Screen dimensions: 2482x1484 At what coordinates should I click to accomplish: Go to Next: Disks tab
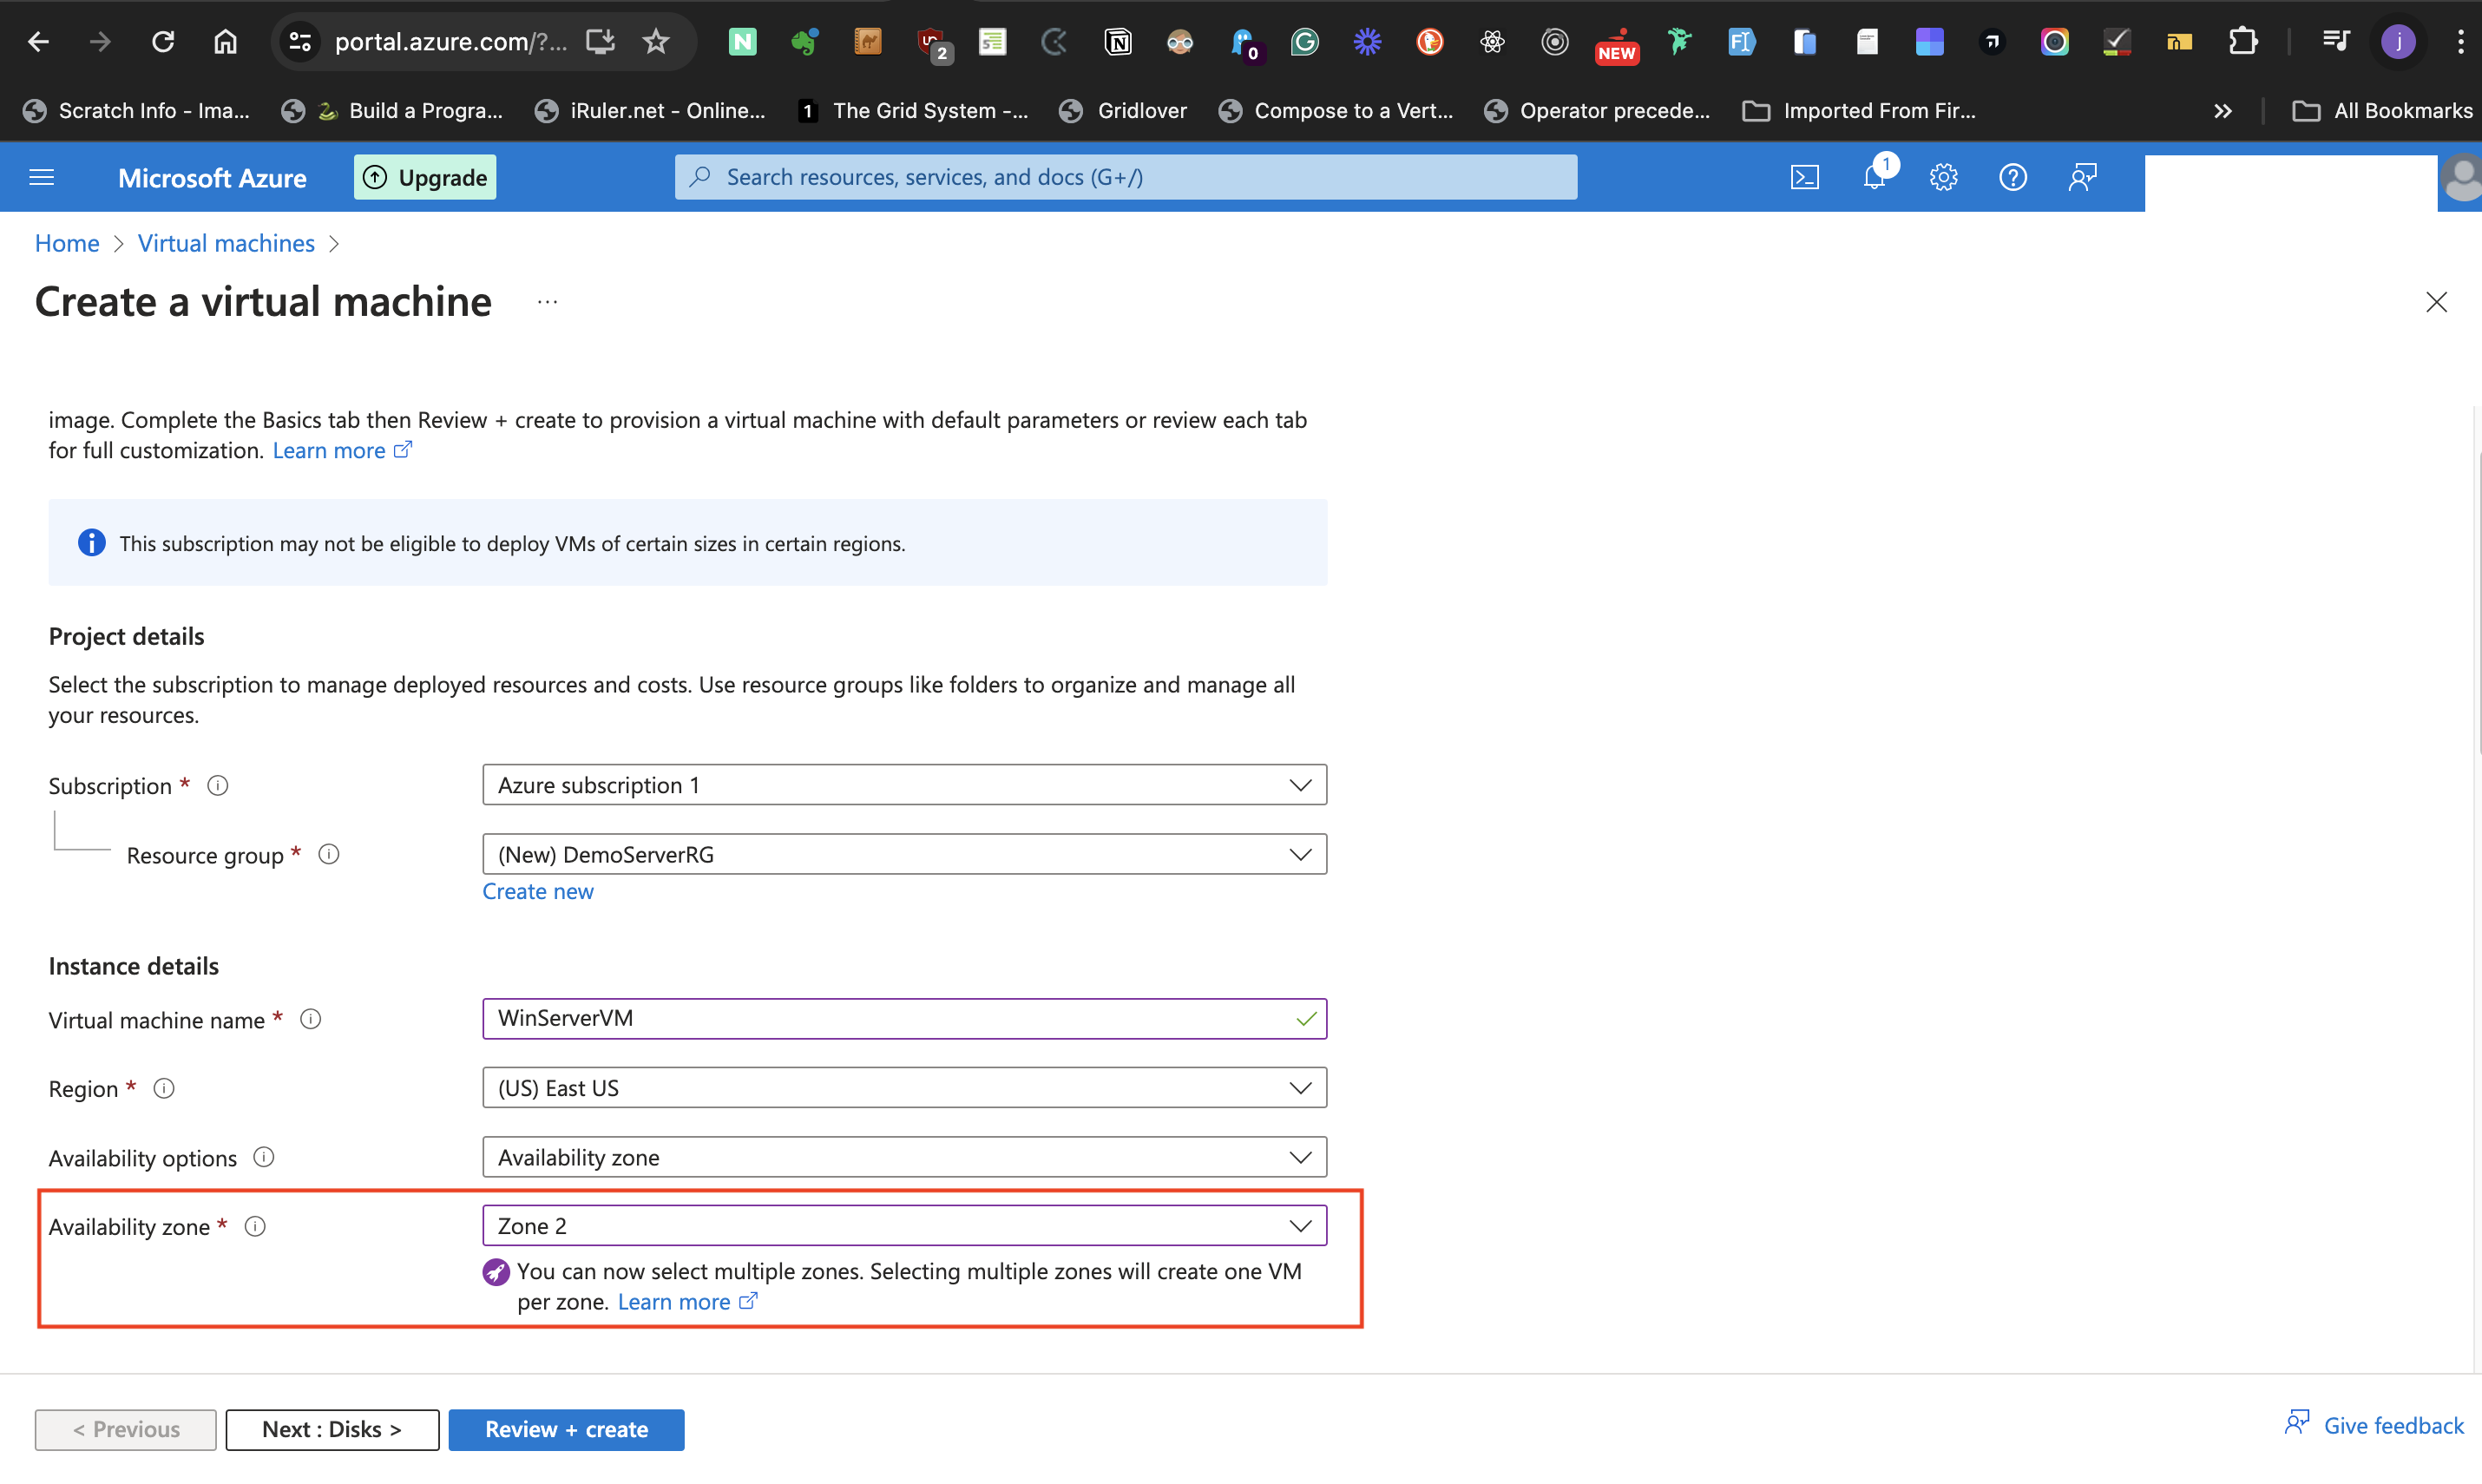pyautogui.click(x=332, y=1429)
